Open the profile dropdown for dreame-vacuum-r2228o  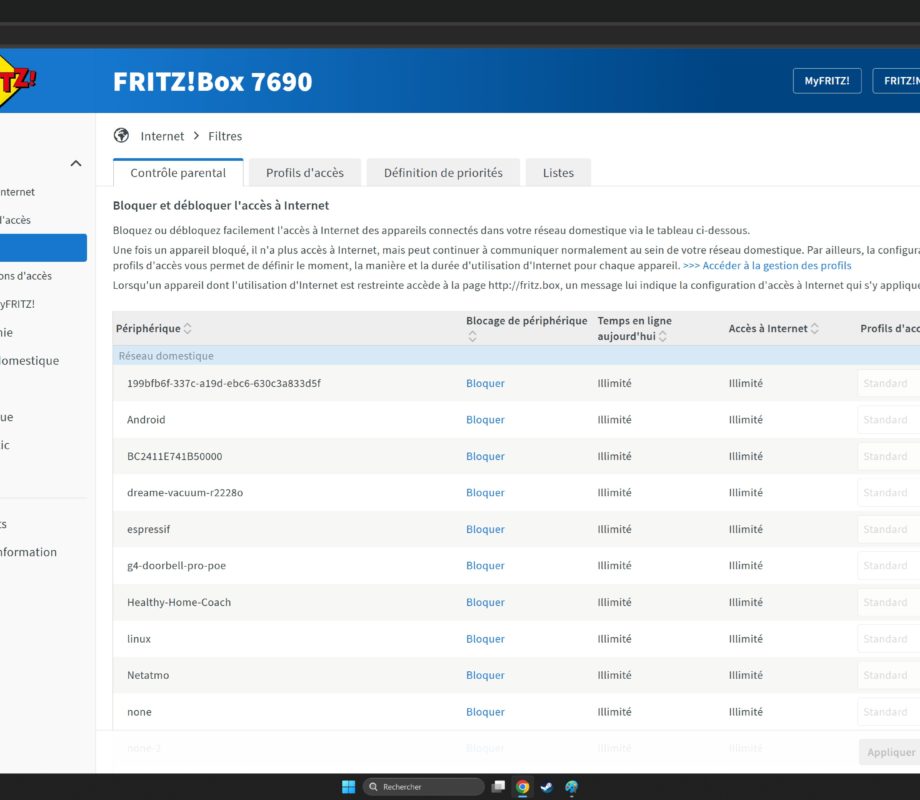pyautogui.click(x=889, y=492)
